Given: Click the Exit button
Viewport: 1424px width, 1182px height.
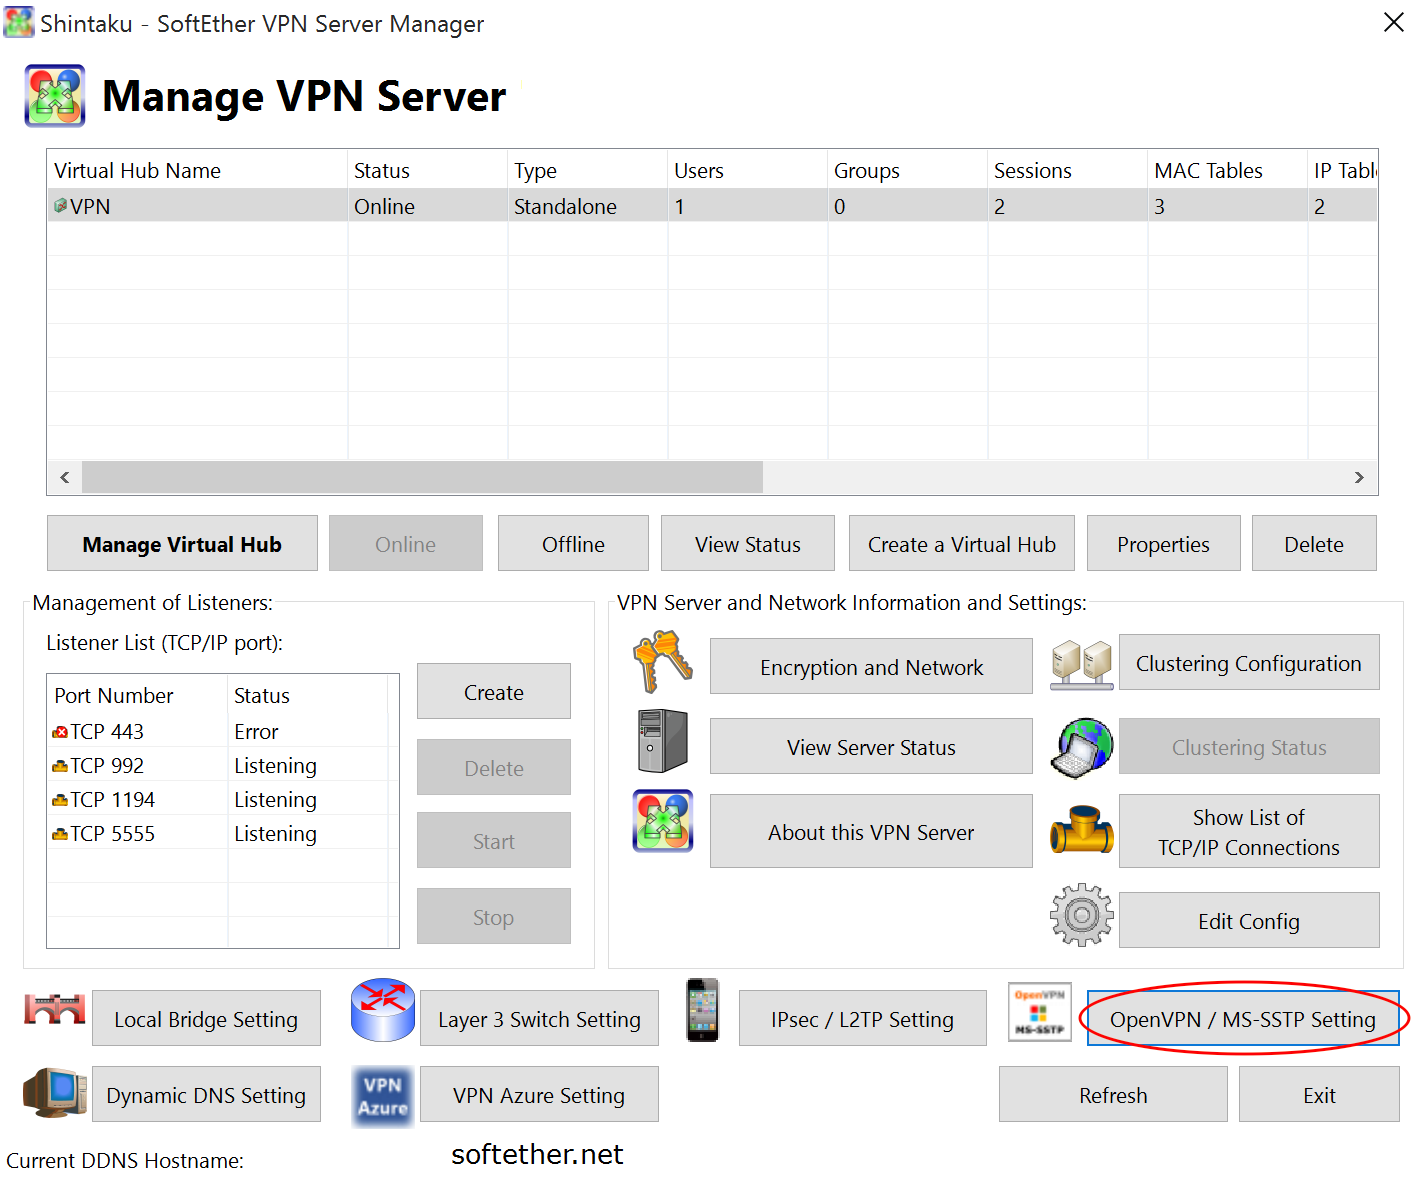Looking at the screenshot, I should (1319, 1094).
